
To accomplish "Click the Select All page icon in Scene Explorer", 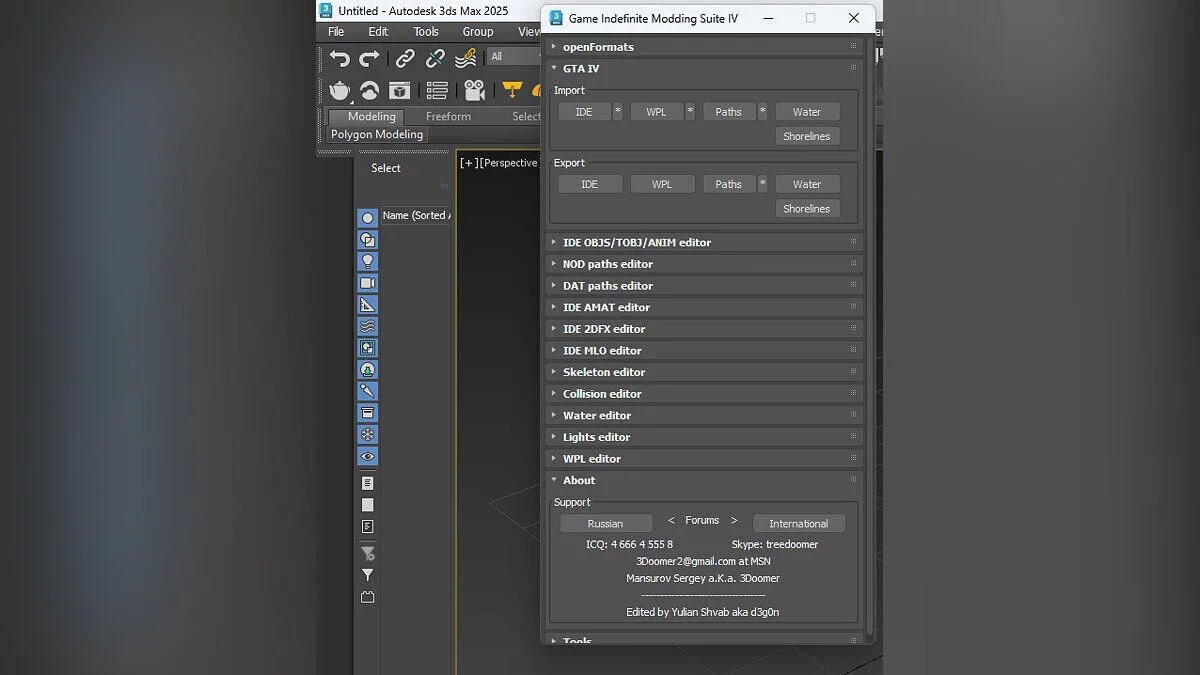I will coord(368,483).
